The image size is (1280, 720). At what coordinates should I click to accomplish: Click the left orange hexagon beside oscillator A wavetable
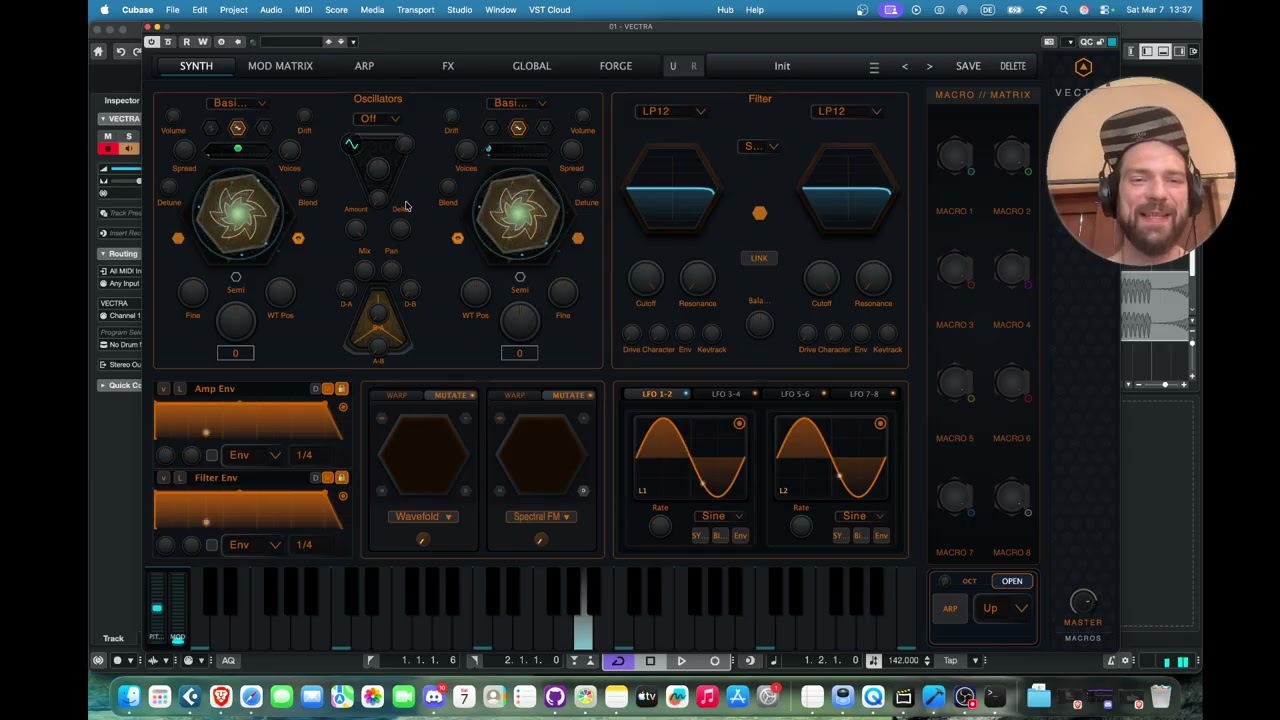[x=178, y=238]
